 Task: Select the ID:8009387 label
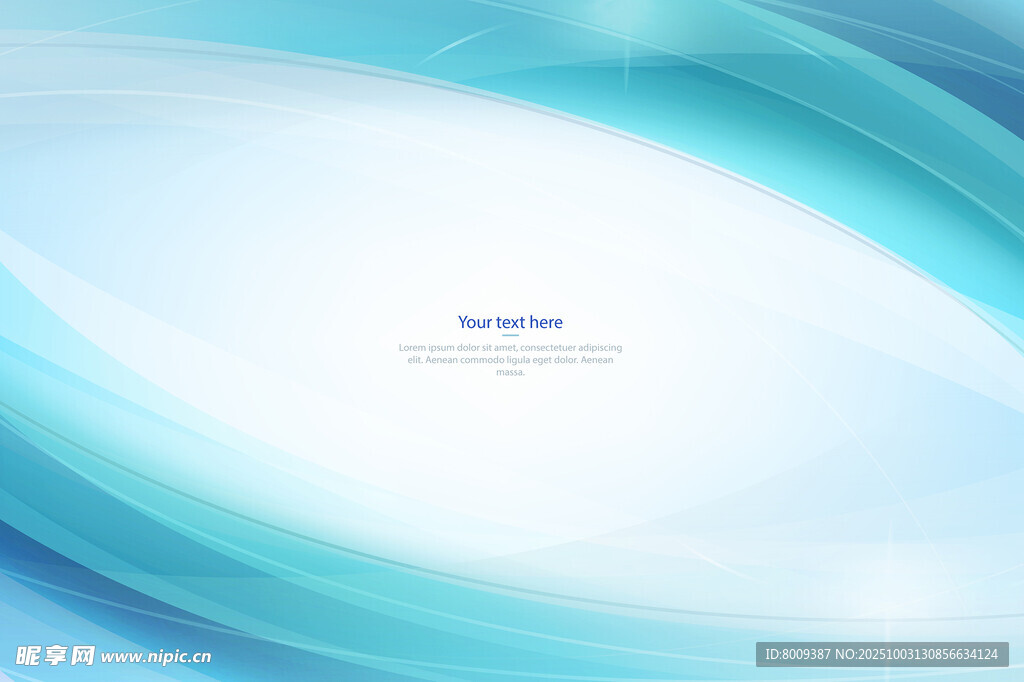798,654
